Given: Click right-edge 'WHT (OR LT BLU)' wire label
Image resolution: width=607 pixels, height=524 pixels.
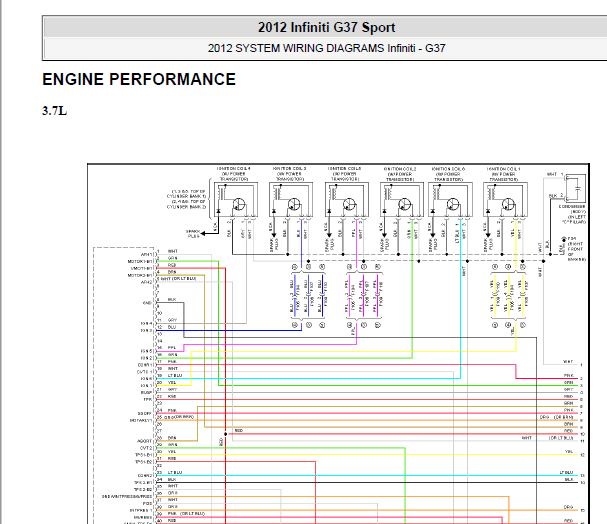Looking at the screenshot, I should 547,438.
